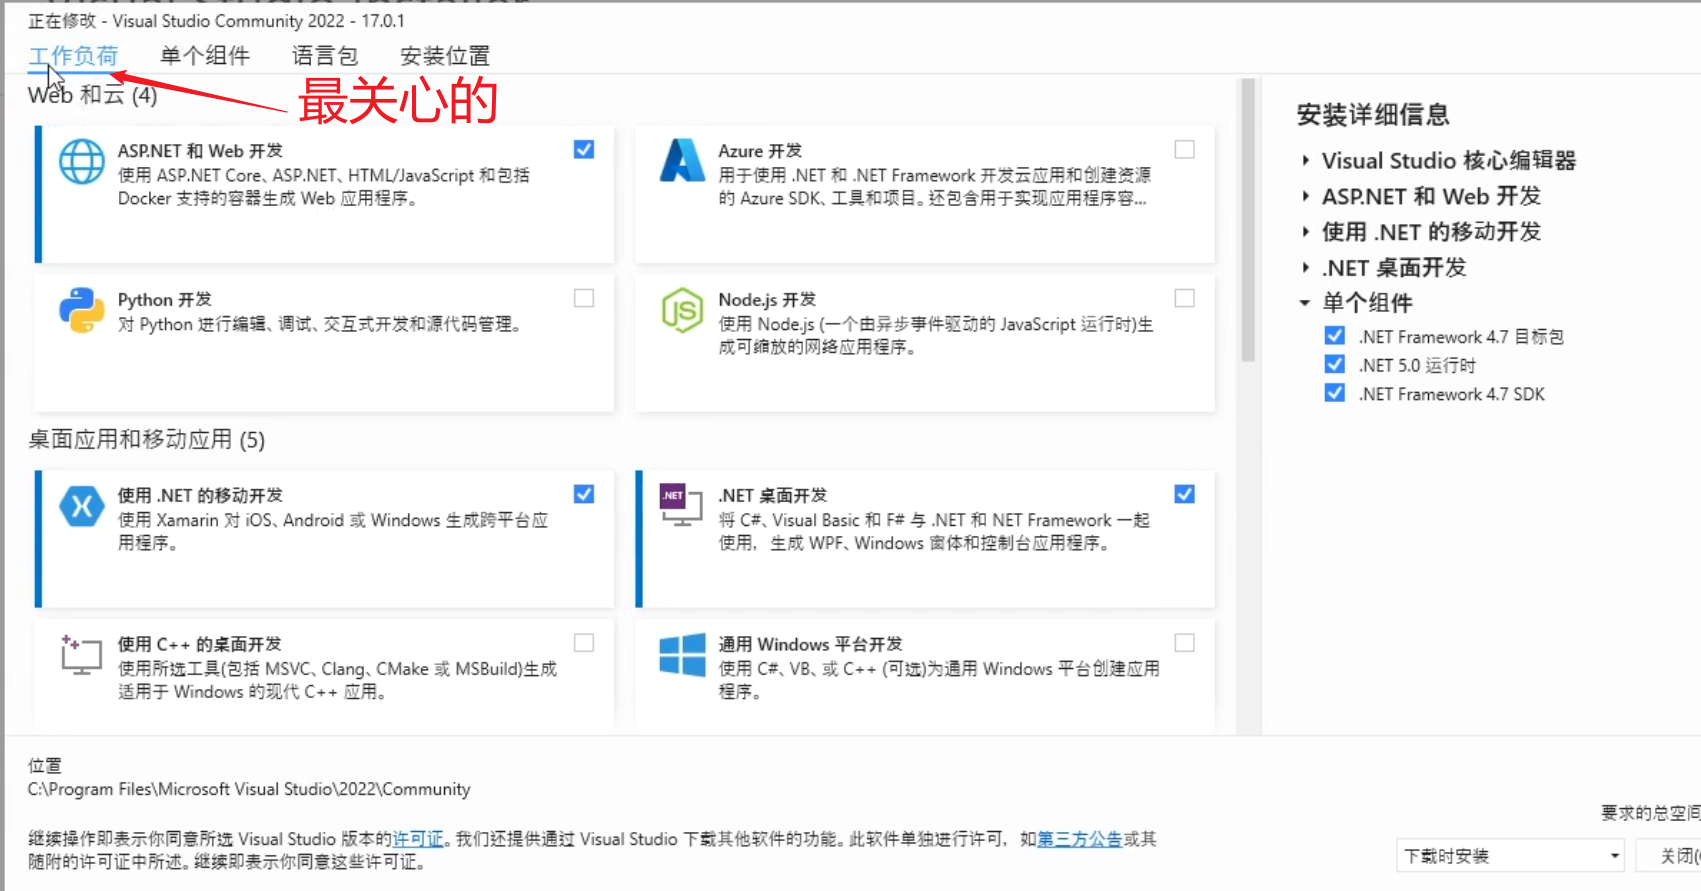The width and height of the screenshot is (1701, 891).
Task: Enable the Python 开发 workload checkbox
Action: click(x=584, y=298)
